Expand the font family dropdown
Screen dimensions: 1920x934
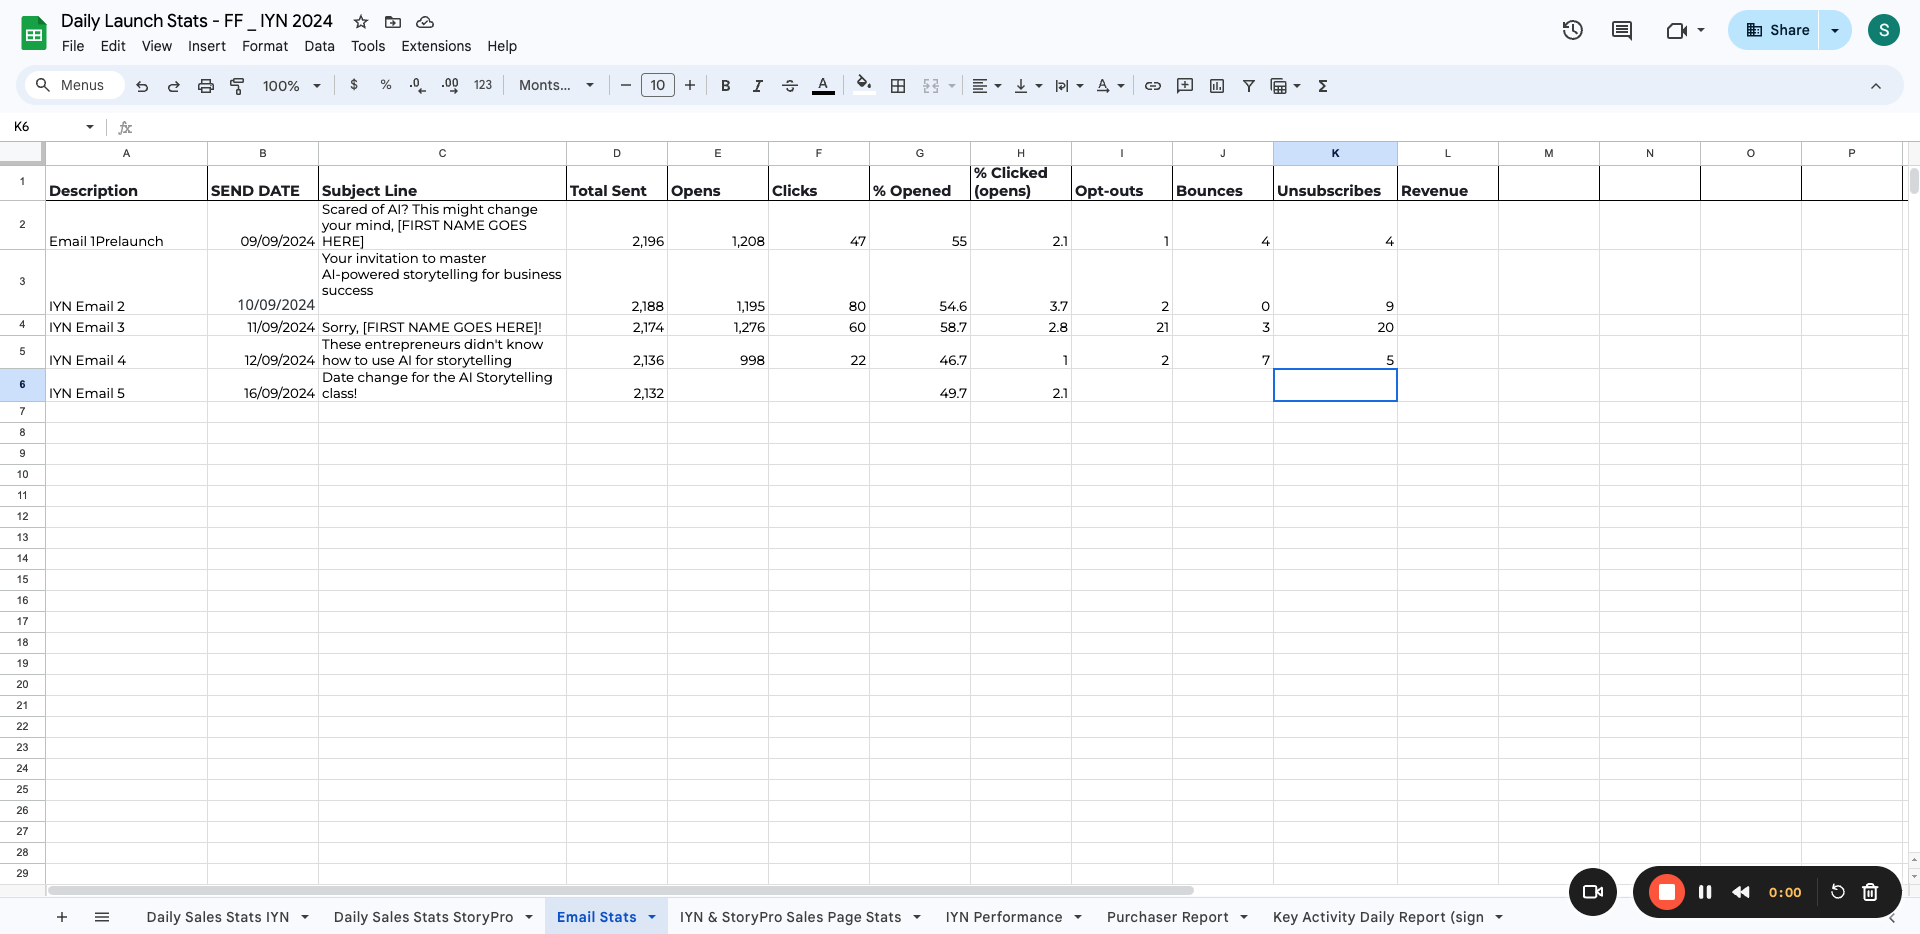tap(556, 86)
